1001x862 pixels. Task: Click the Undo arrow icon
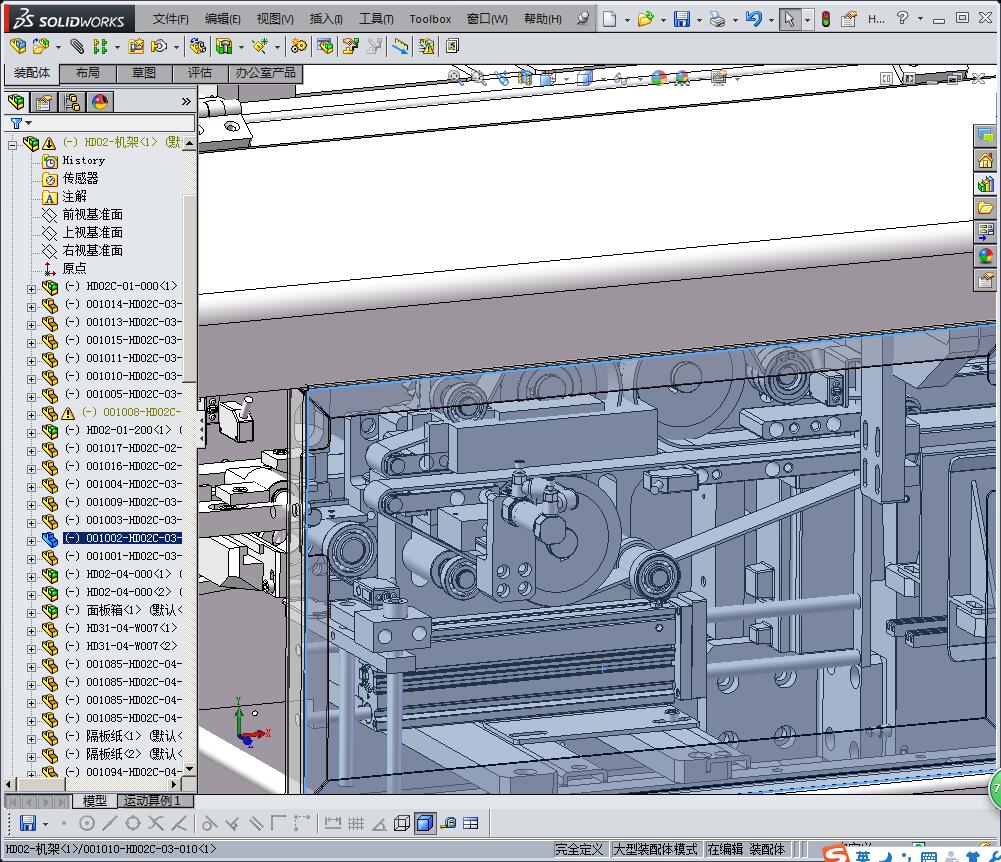pyautogui.click(x=754, y=19)
